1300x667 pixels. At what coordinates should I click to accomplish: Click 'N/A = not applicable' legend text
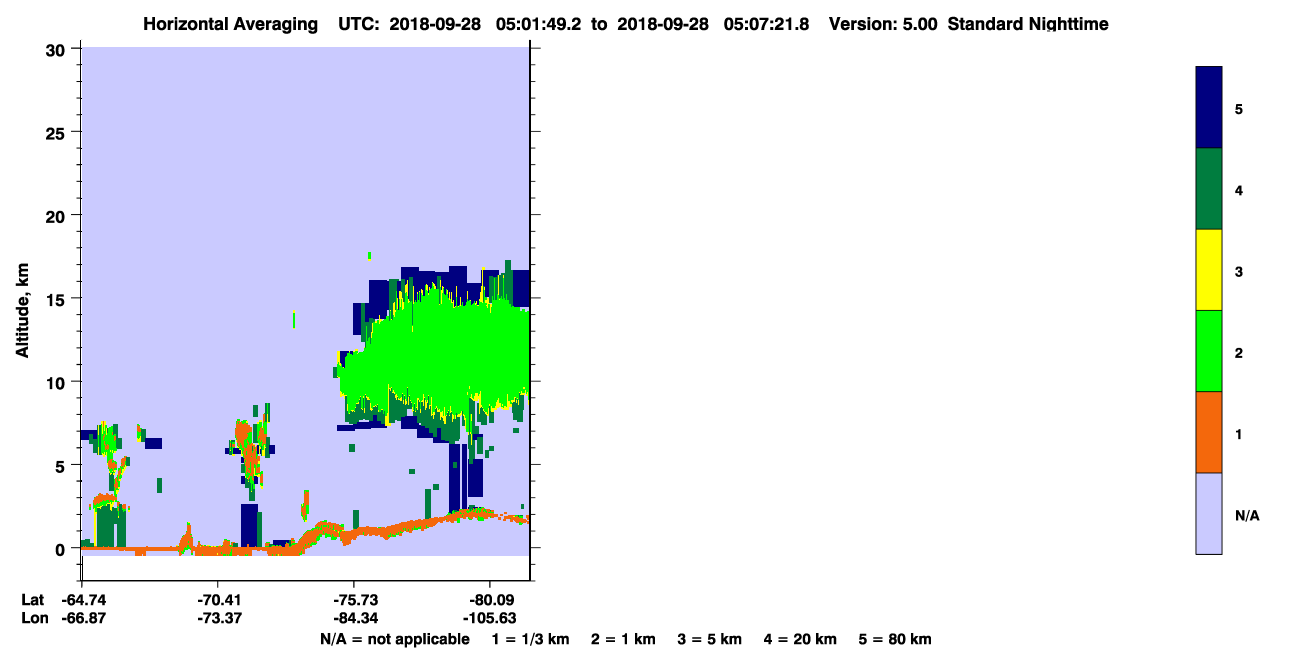(x=394, y=639)
